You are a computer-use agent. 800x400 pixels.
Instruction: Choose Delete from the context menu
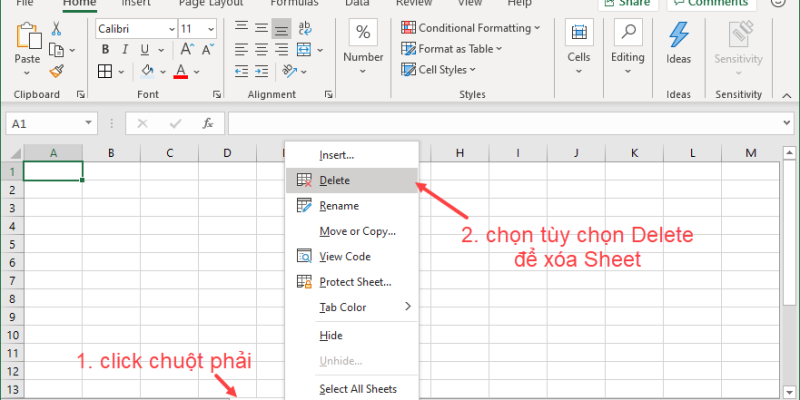pos(334,181)
